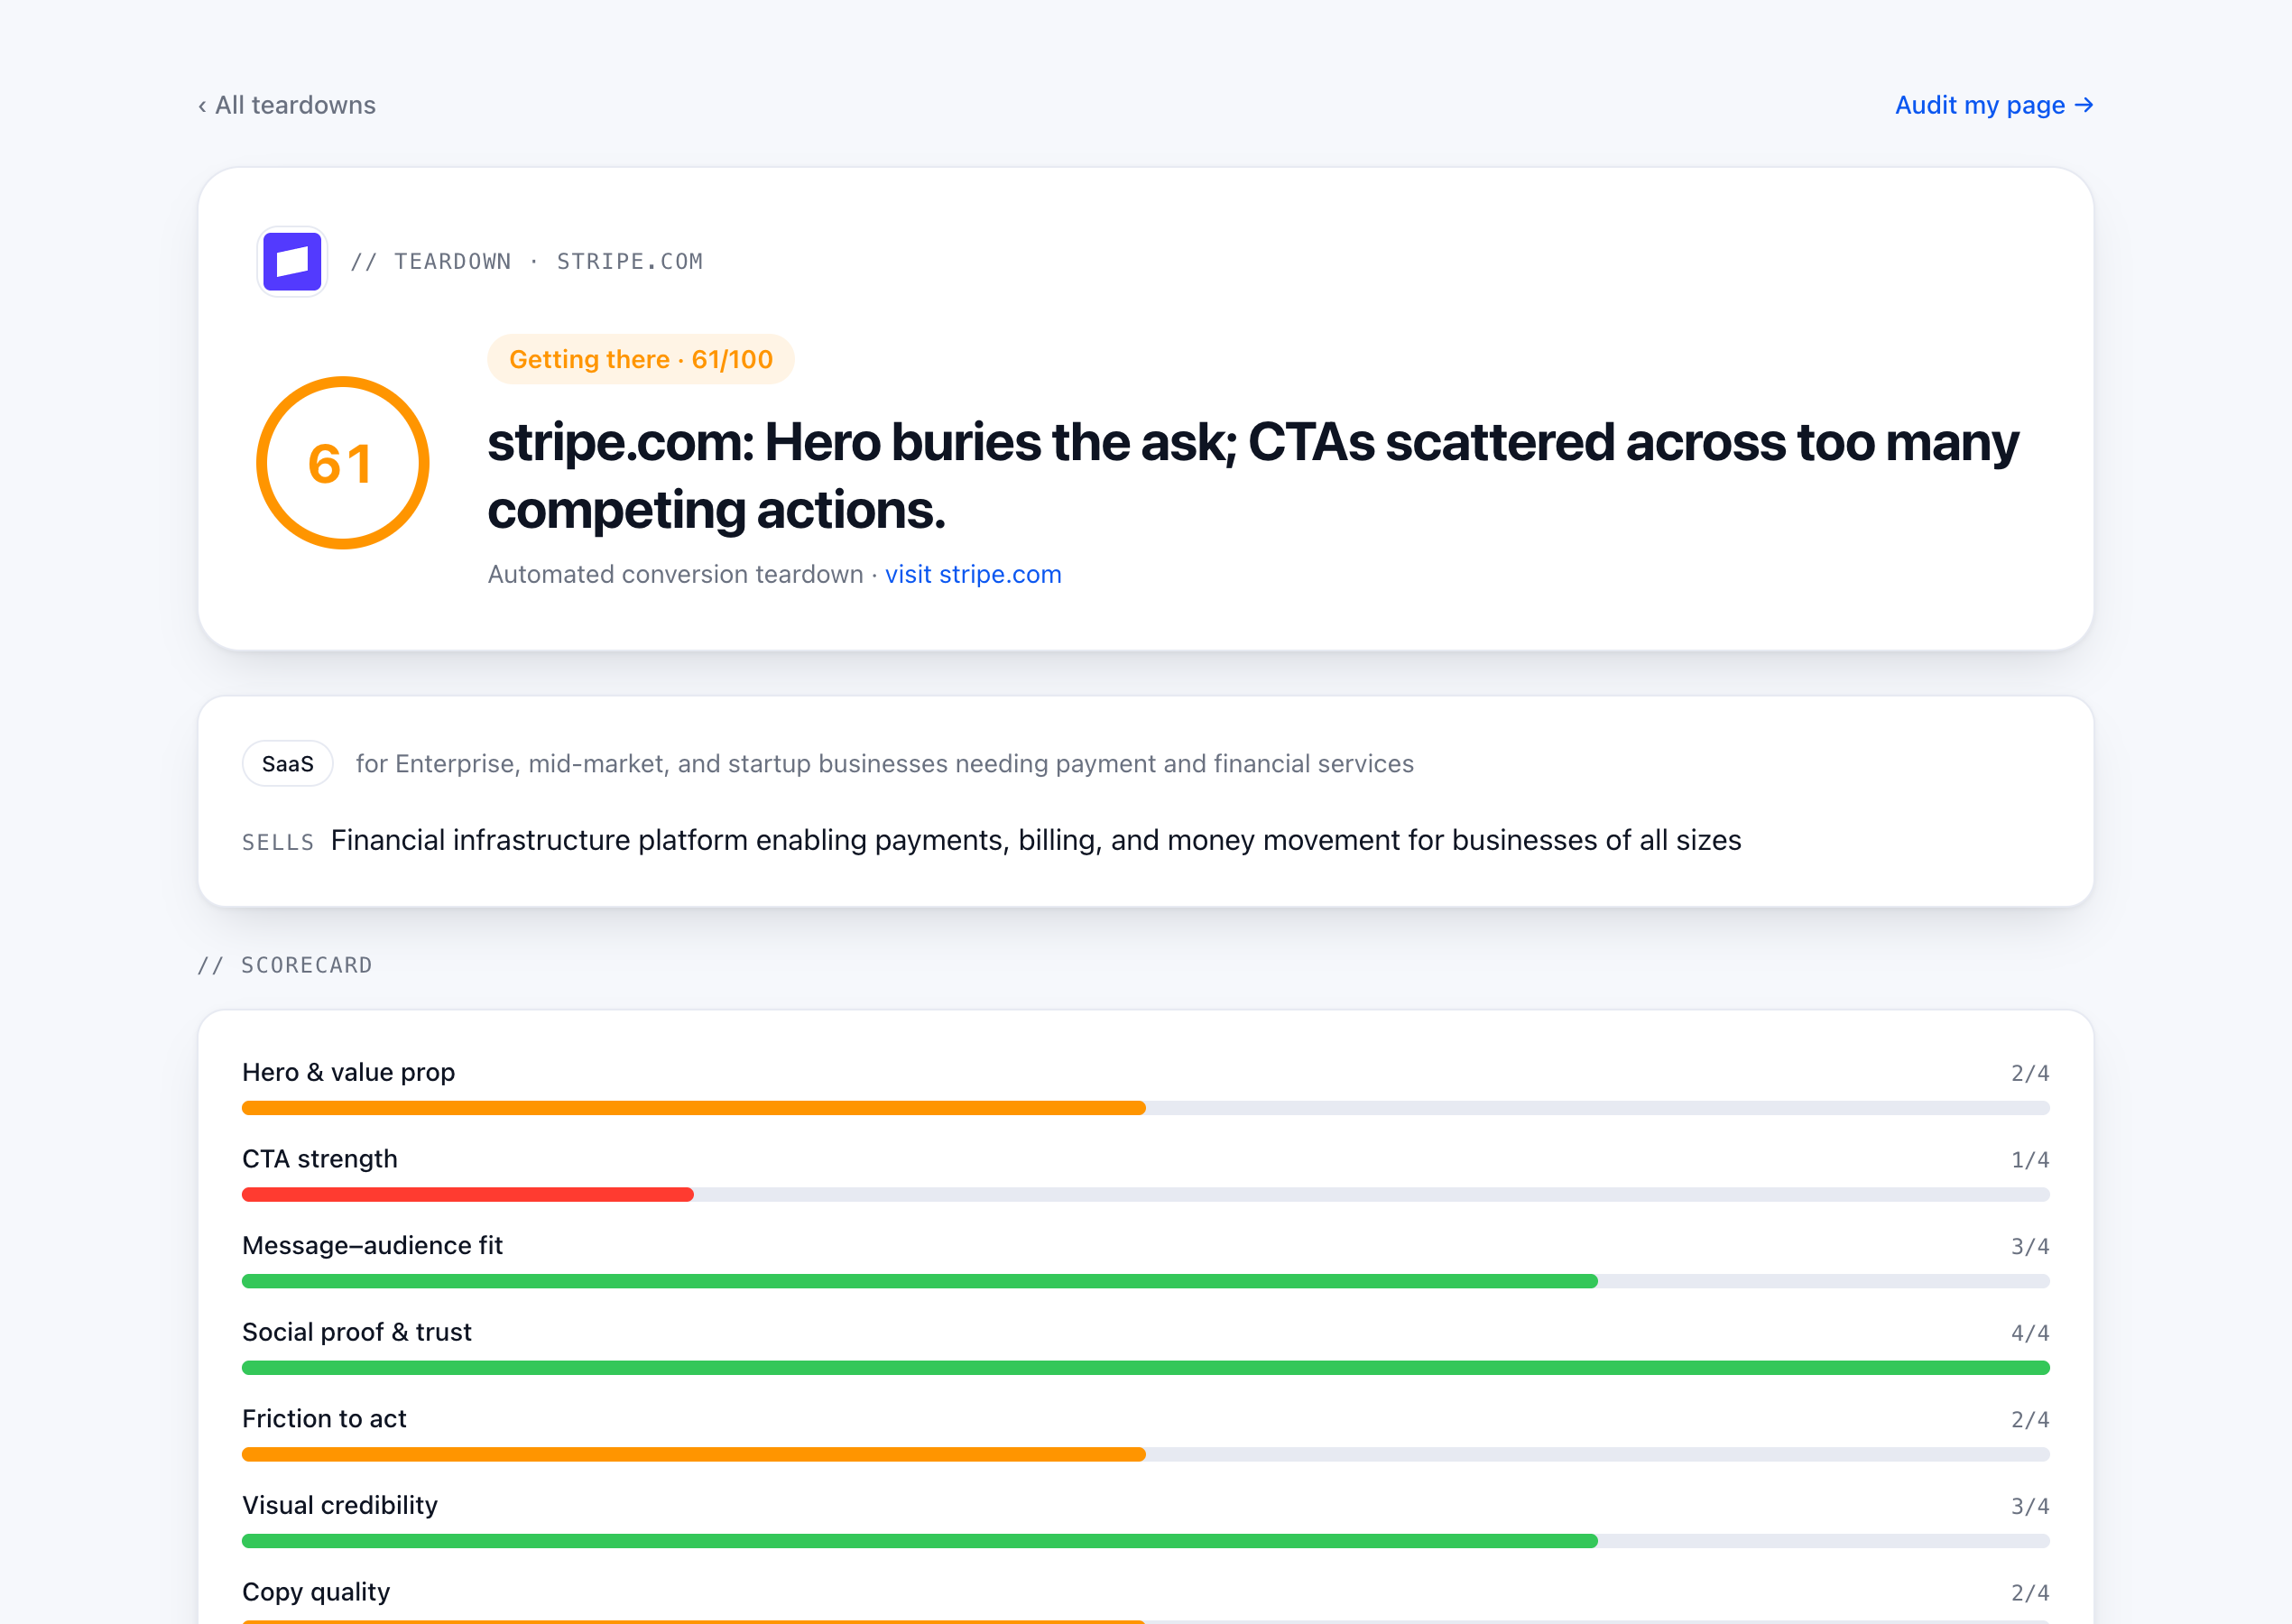Open the Audit my page link
The image size is (2292, 1624).
point(1994,105)
